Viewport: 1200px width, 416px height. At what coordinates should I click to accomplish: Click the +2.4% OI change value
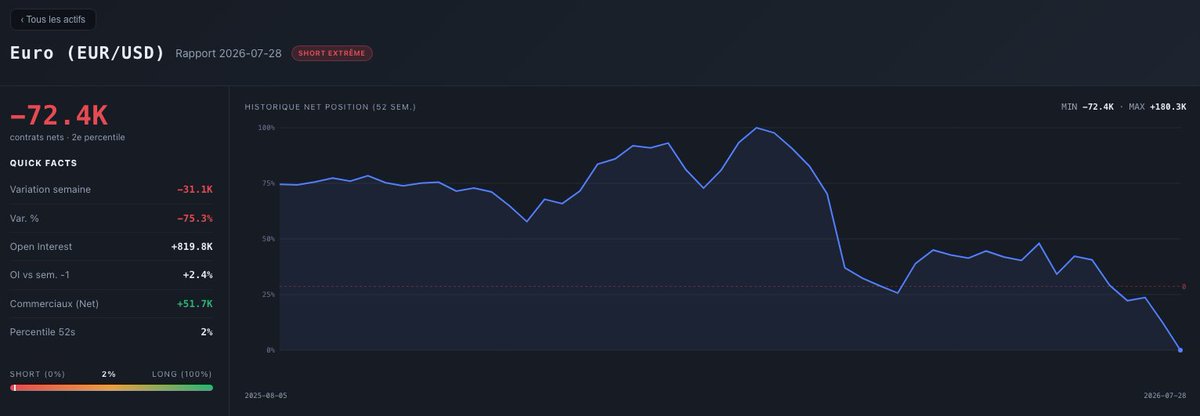(197, 274)
